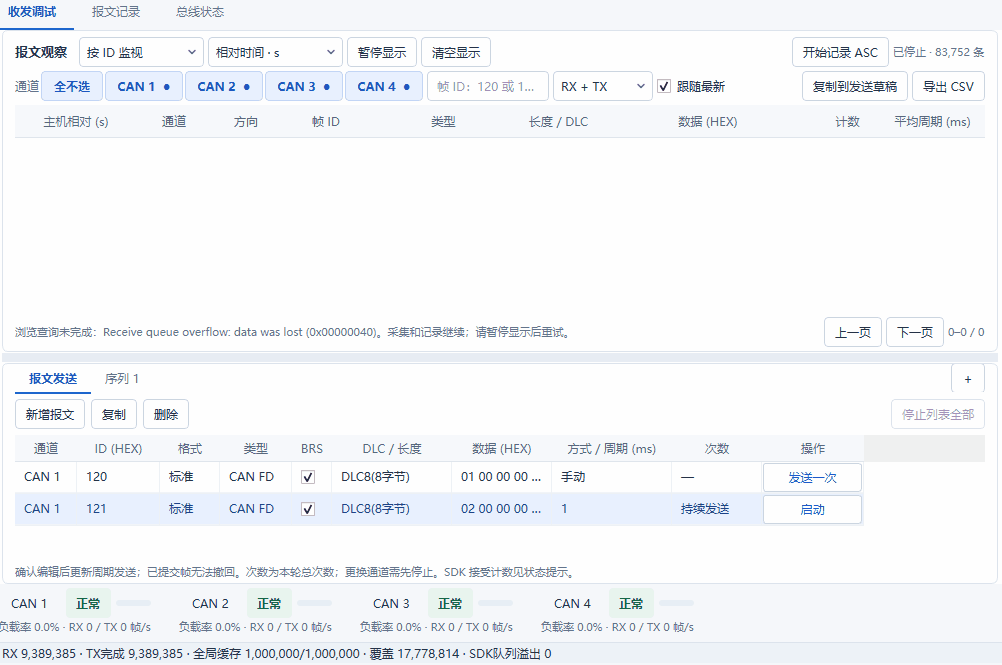
Task: Go to next page with 下一页
Action: [915, 332]
